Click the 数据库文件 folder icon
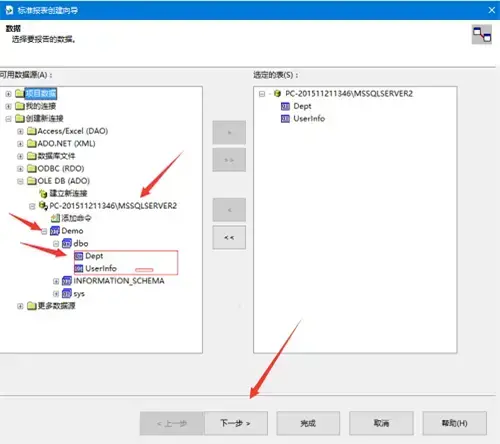Image resolution: width=500 pixels, height=444 pixels. (32, 156)
